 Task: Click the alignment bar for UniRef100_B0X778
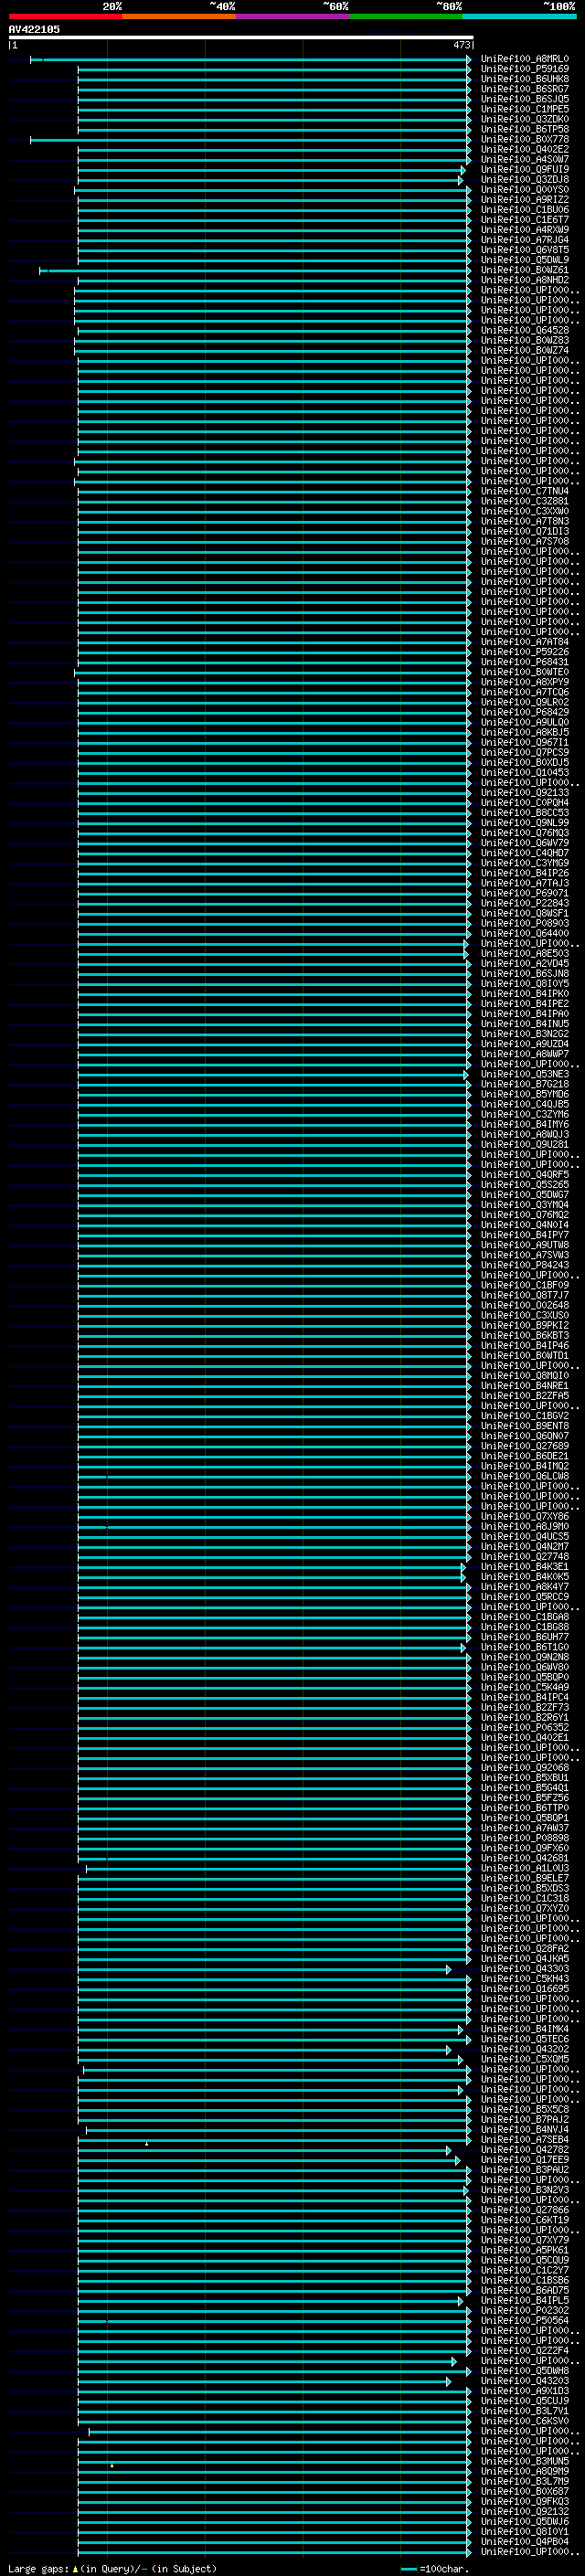pyautogui.click(x=250, y=140)
